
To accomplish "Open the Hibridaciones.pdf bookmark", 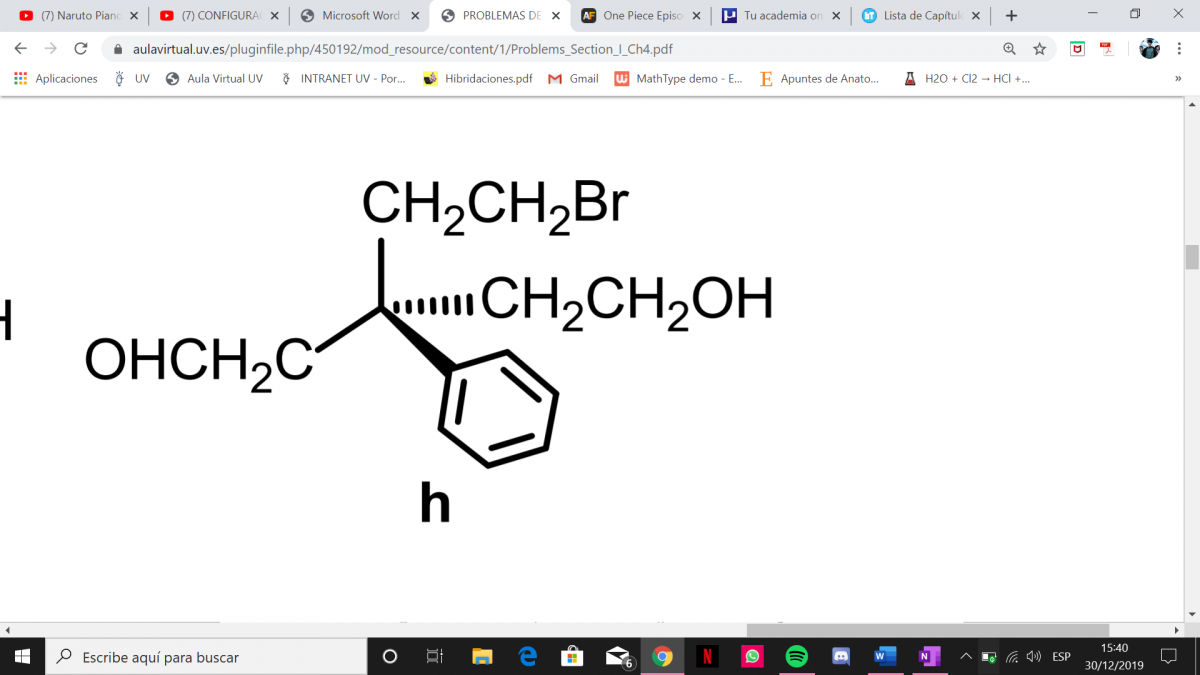I will 478,78.
